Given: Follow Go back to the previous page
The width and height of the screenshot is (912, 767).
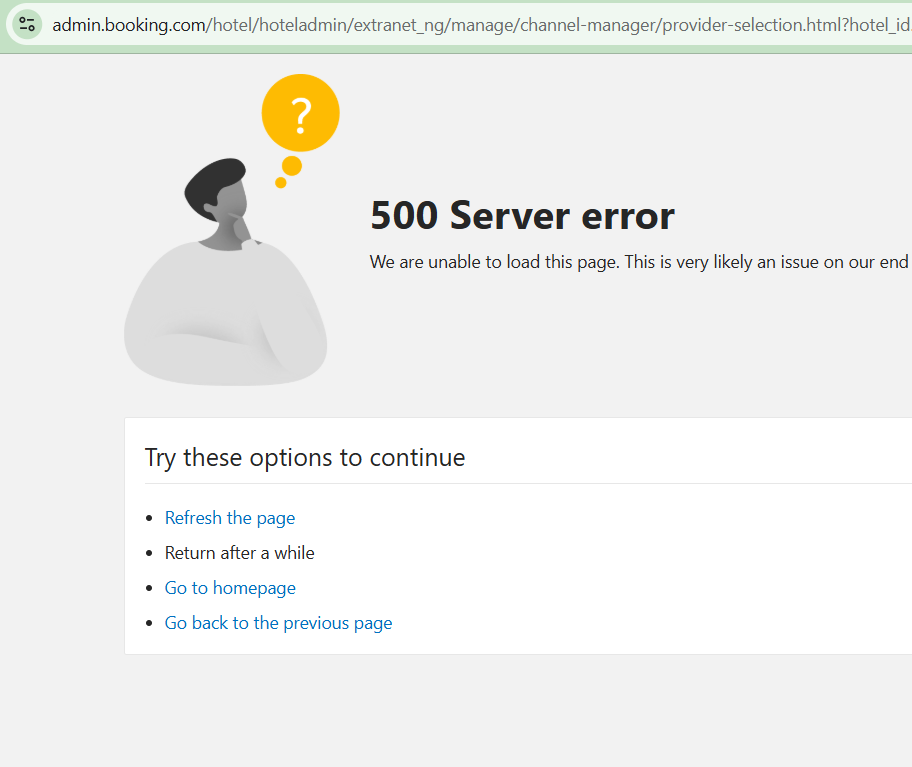Looking at the screenshot, I should pyautogui.click(x=278, y=623).
